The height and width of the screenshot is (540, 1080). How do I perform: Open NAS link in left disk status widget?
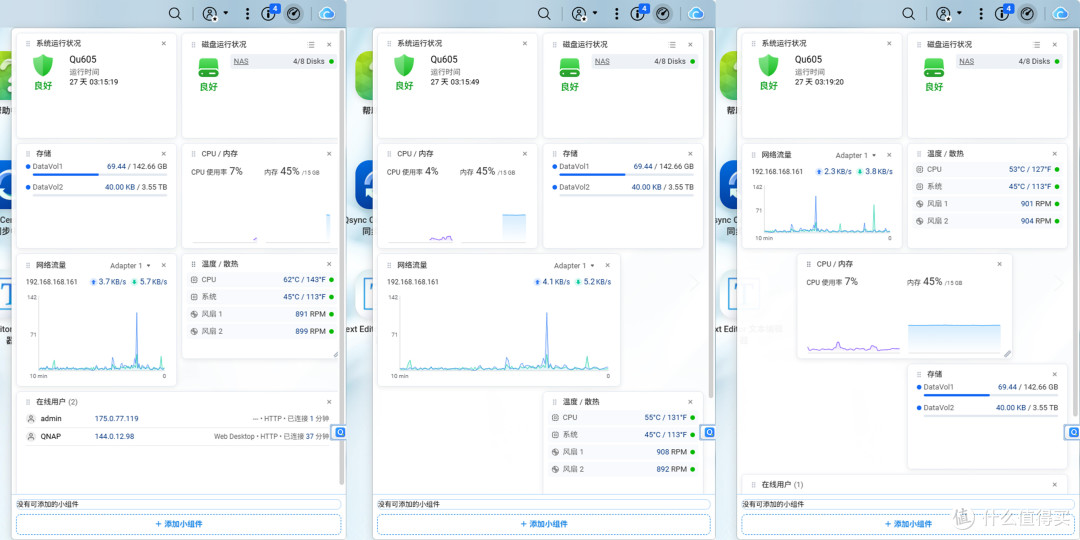241,61
